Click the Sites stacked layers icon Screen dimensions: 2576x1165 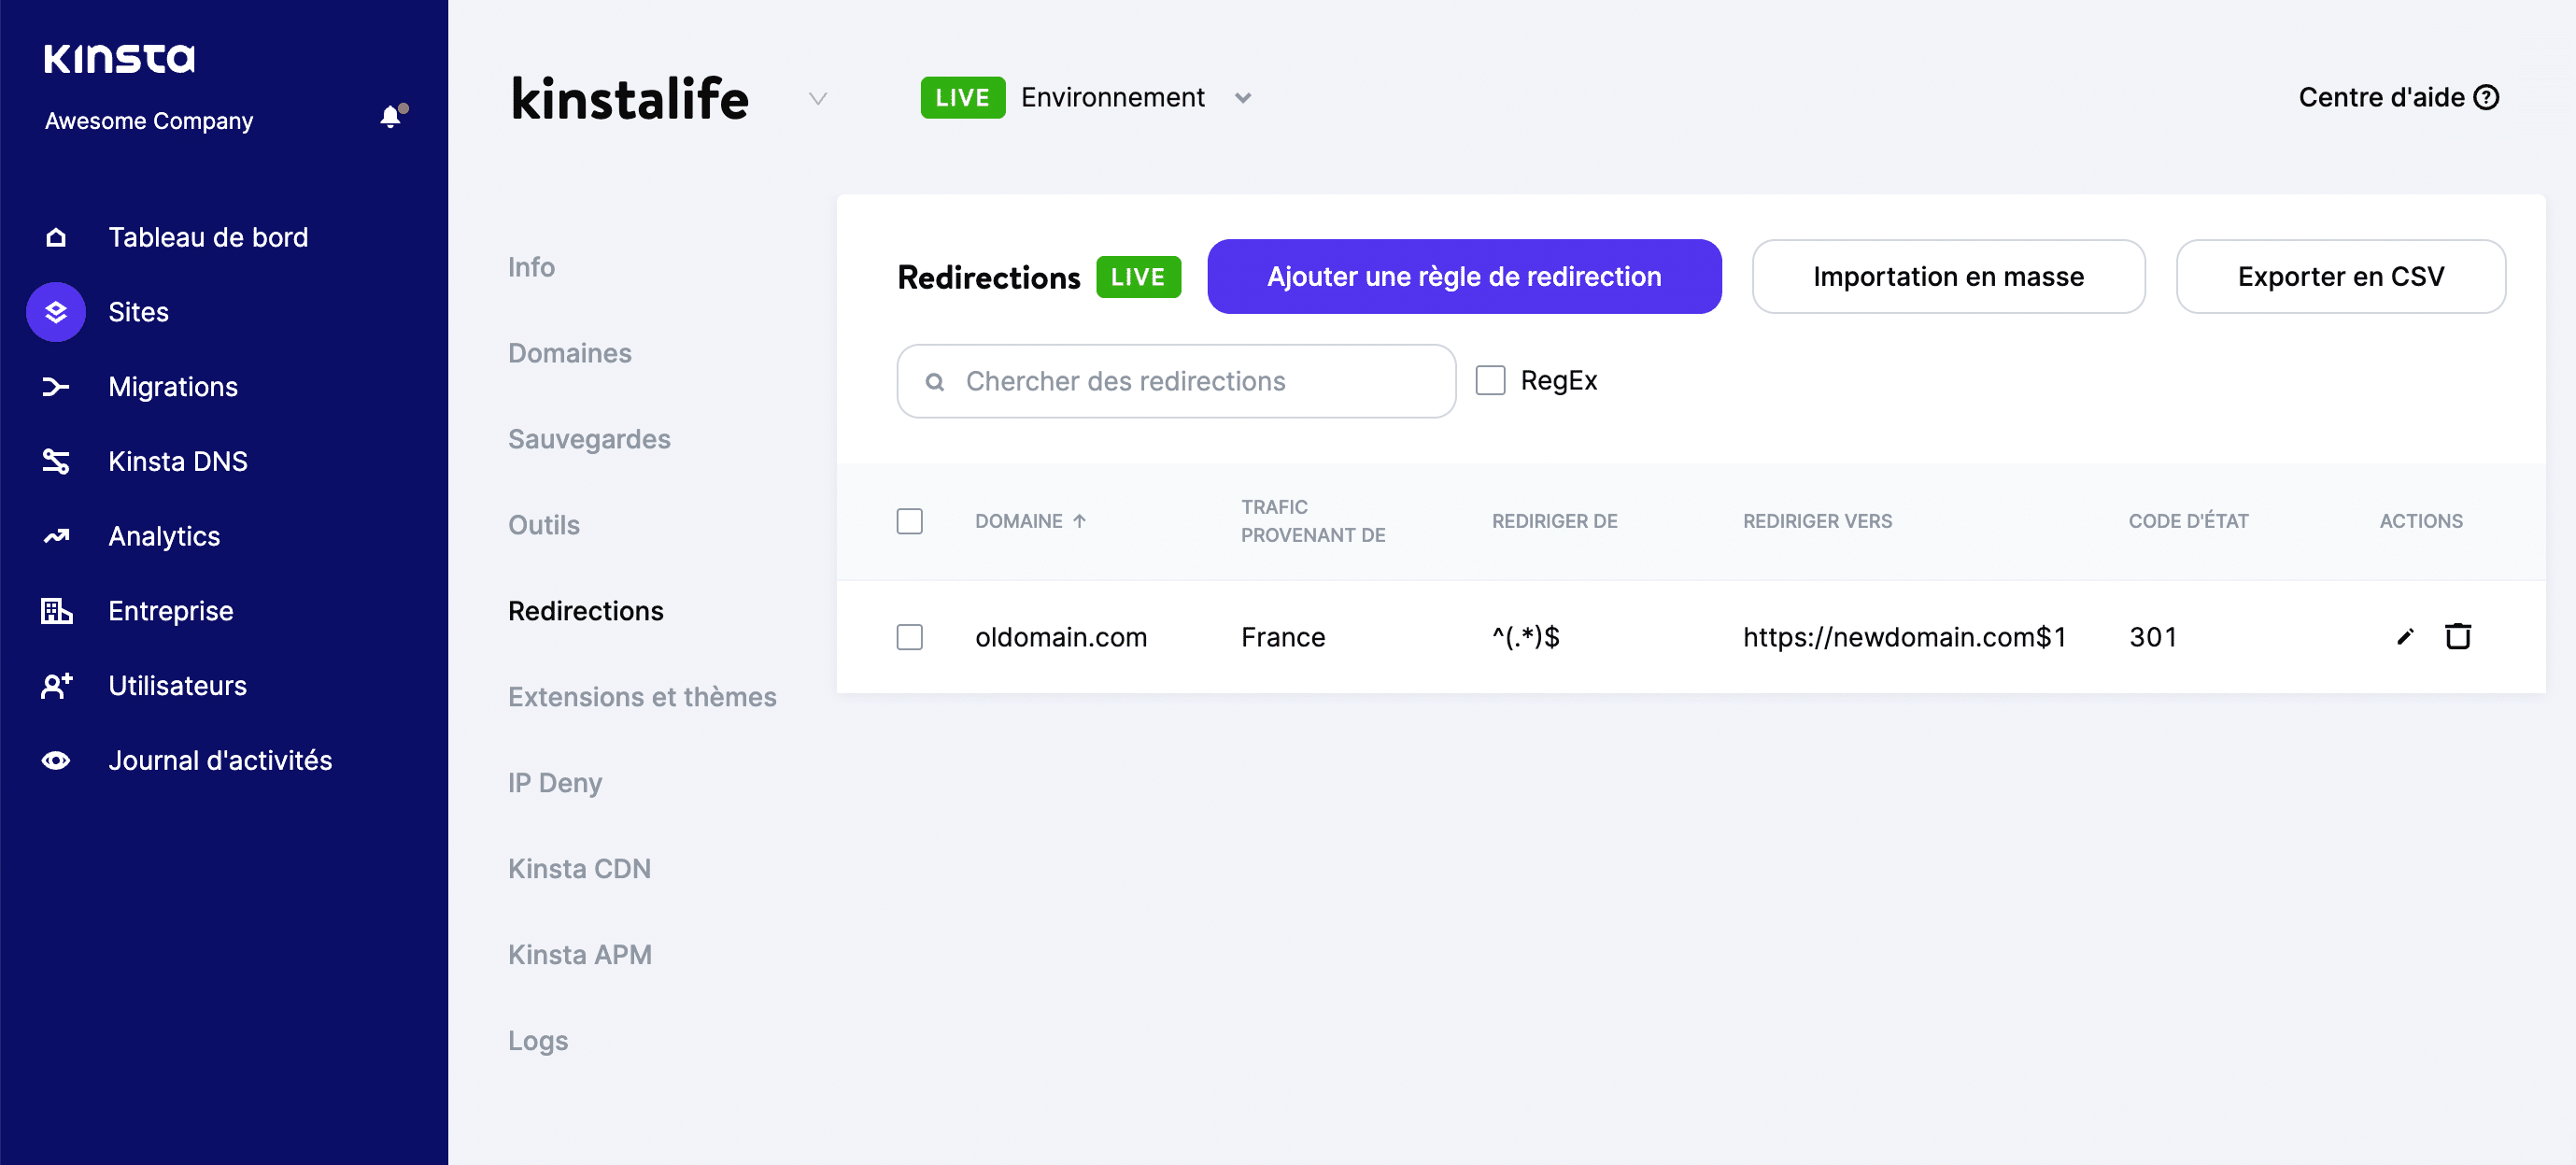56,311
